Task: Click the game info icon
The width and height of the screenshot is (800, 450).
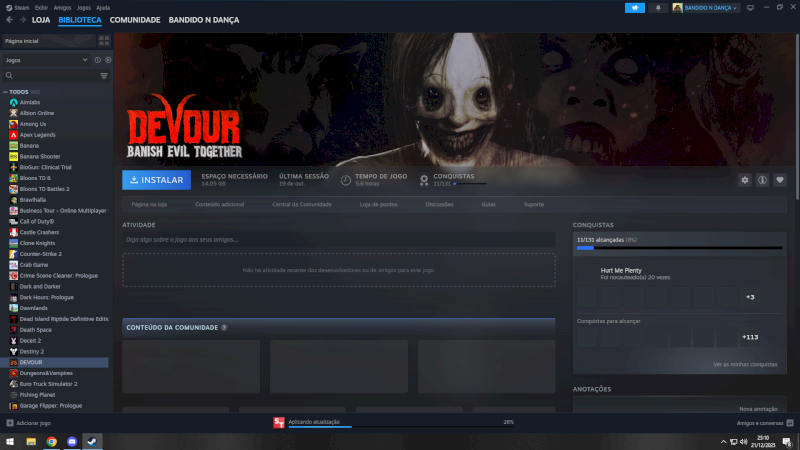Action: 762,180
